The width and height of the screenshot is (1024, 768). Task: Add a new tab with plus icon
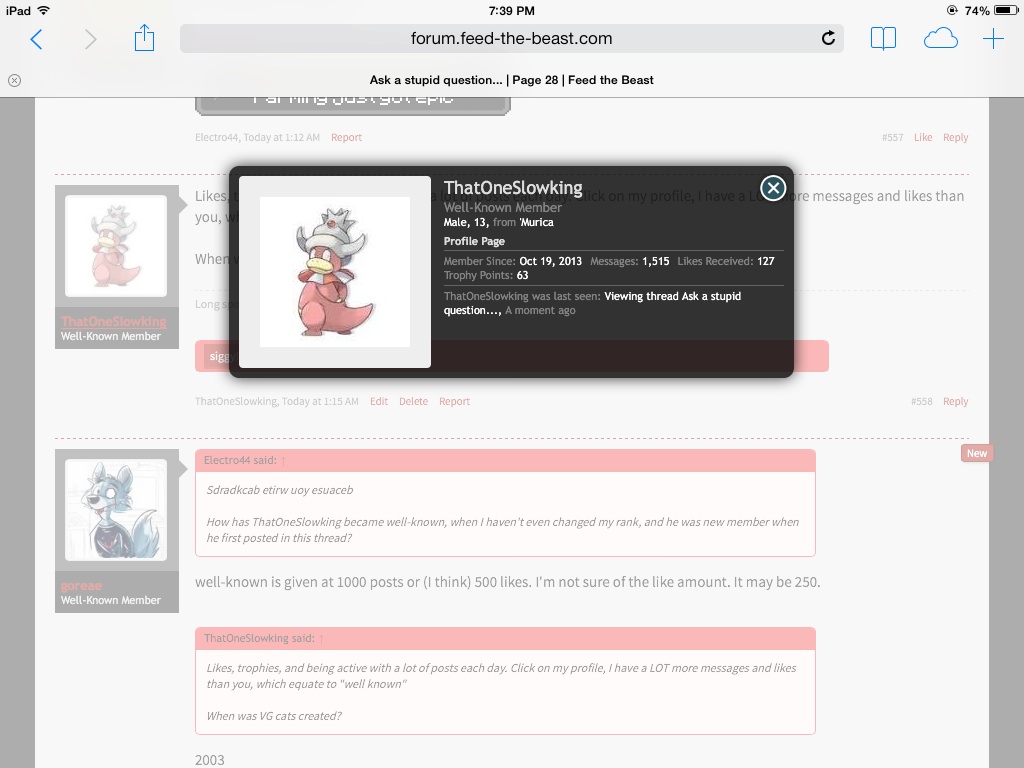[x=993, y=39]
